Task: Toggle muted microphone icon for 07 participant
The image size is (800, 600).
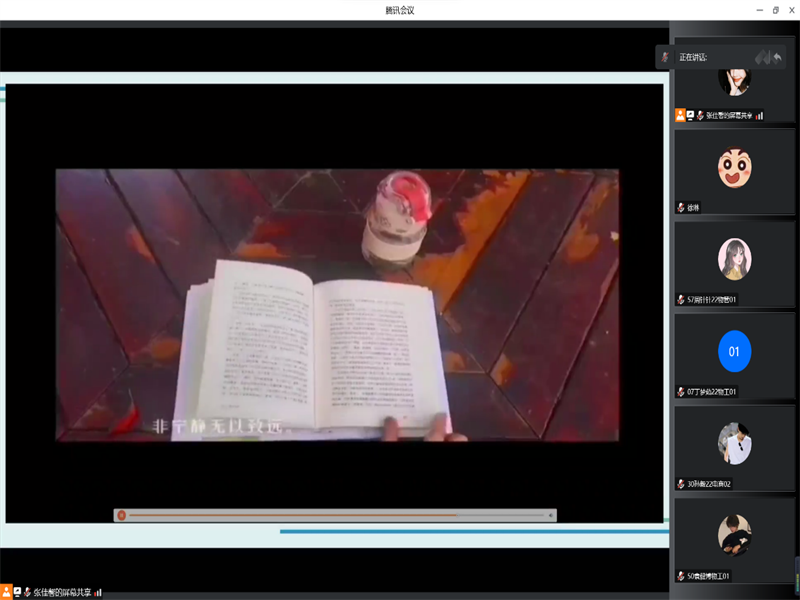Action: 680,392
